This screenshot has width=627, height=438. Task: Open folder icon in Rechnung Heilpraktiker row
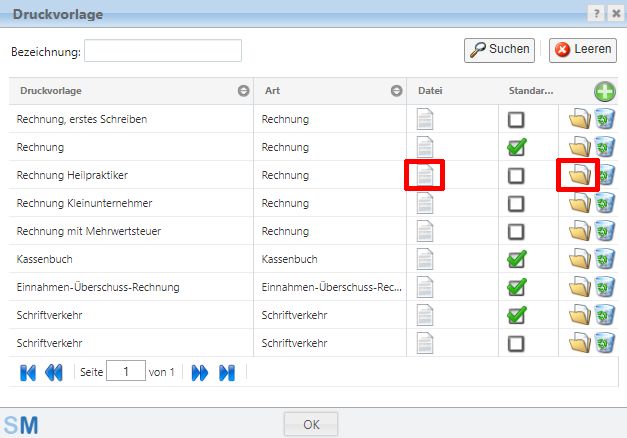[579, 175]
